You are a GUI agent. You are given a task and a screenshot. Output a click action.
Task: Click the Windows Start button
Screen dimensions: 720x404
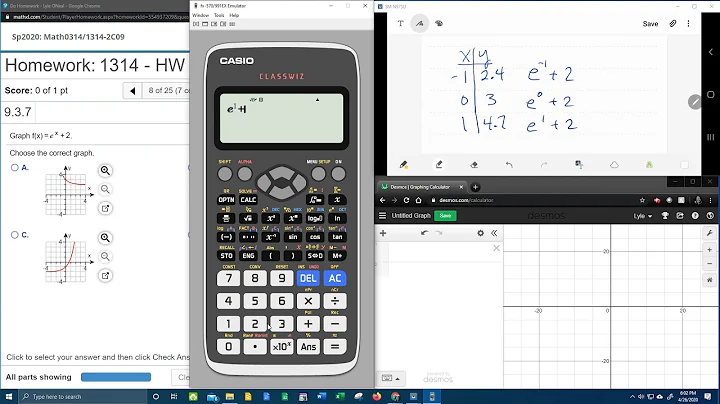coord(9,397)
